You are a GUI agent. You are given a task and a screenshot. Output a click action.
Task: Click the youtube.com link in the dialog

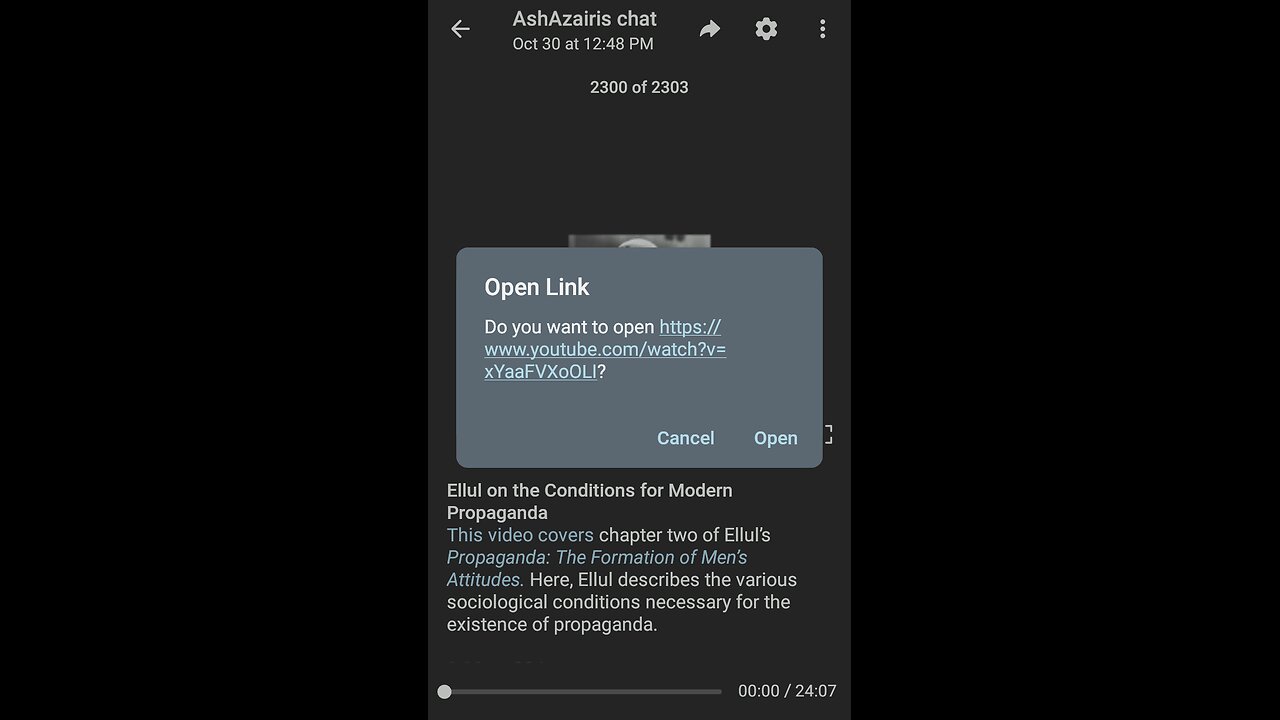pos(605,349)
